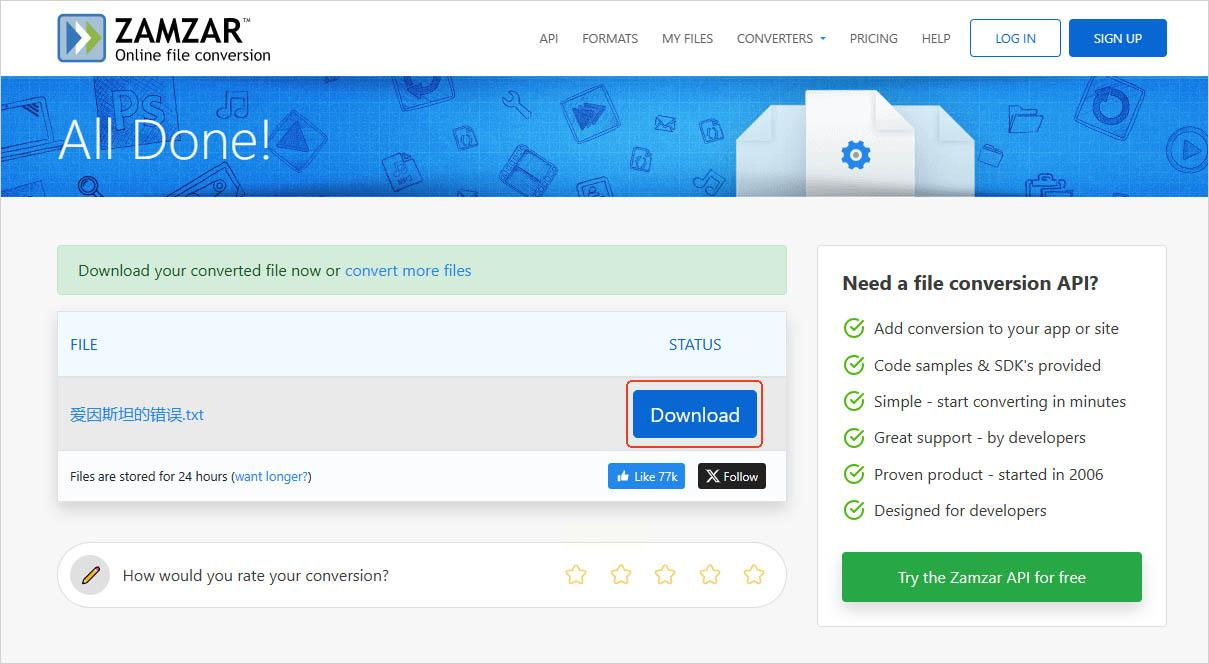Click 'Simple - start converting in minutes' text
Screen dimensions: 1209x664
tap(1000, 401)
